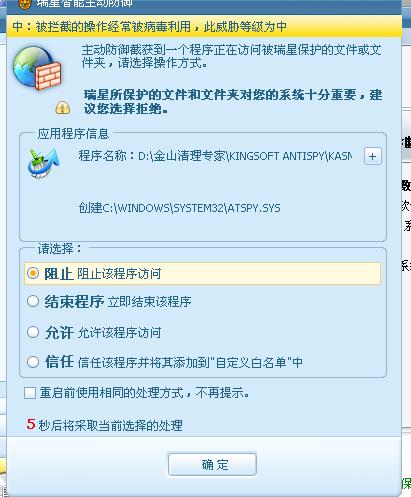Viewport: 411px width, 497px height.
Task: Click the Kingsoft cleaner program icon
Action: click(44, 163)
